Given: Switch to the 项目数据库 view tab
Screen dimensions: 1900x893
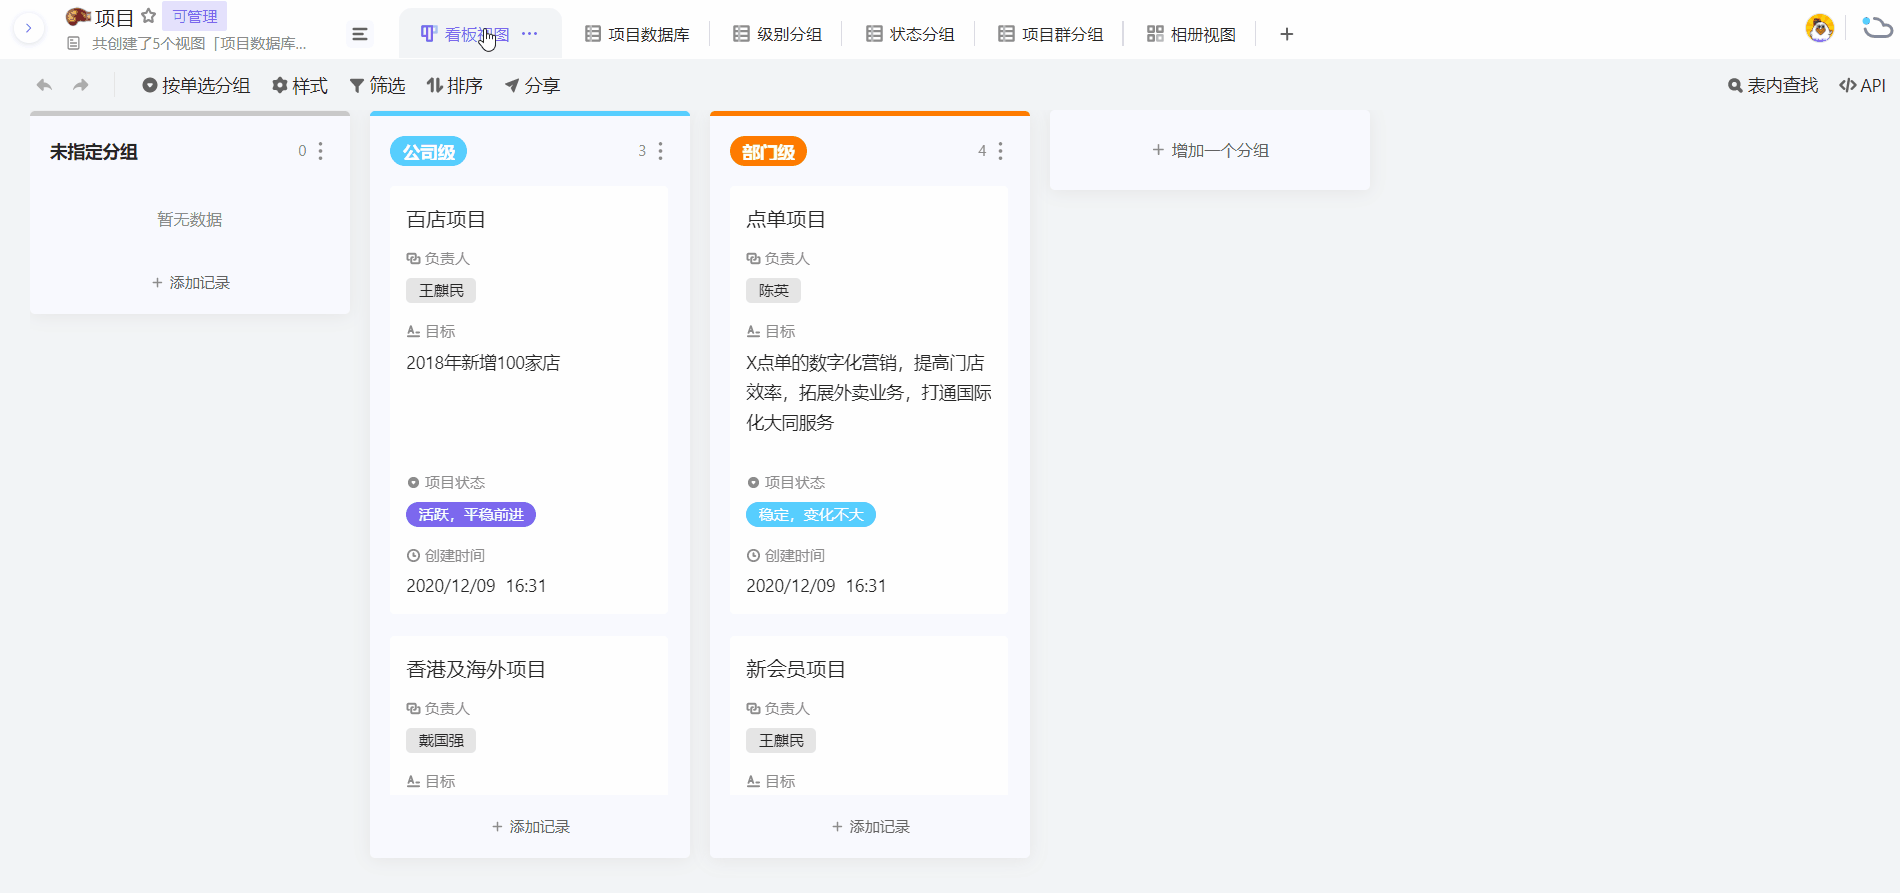Looking at the screenshot, I should pyautogui.click(x=637, y=34).
